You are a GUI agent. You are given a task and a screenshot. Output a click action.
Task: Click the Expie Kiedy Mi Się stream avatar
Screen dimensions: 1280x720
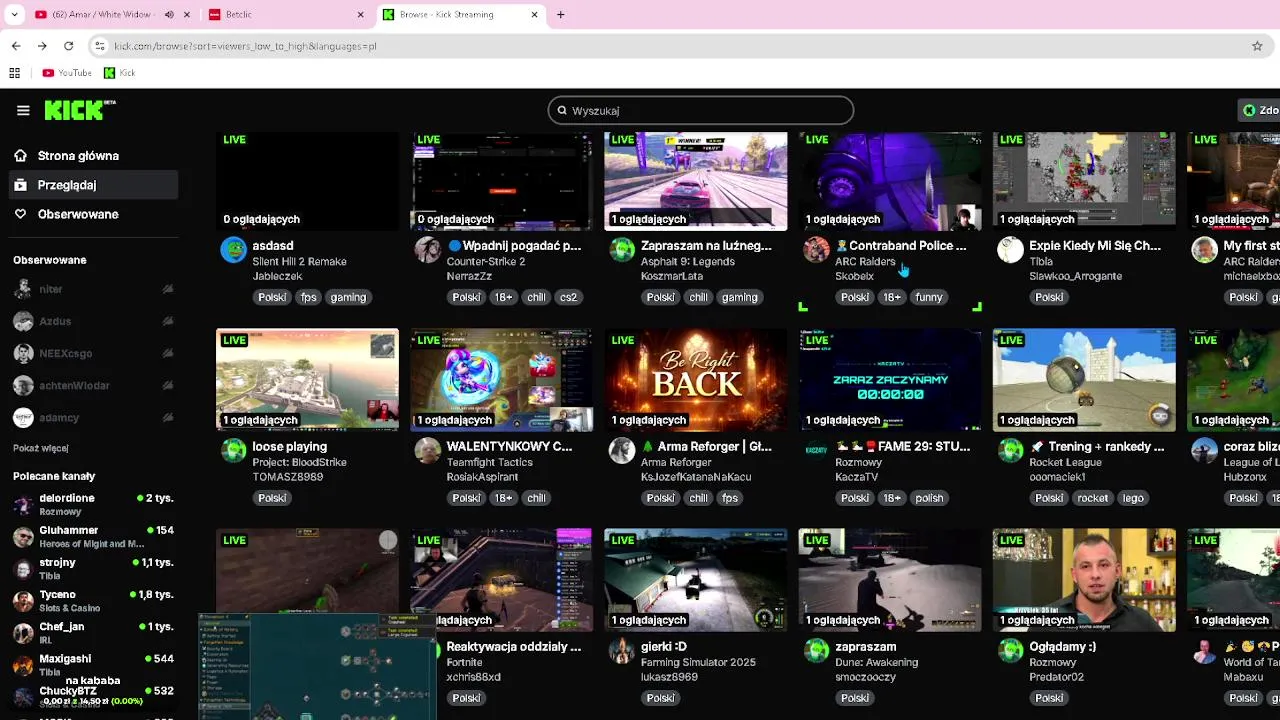pos(1010,250)
